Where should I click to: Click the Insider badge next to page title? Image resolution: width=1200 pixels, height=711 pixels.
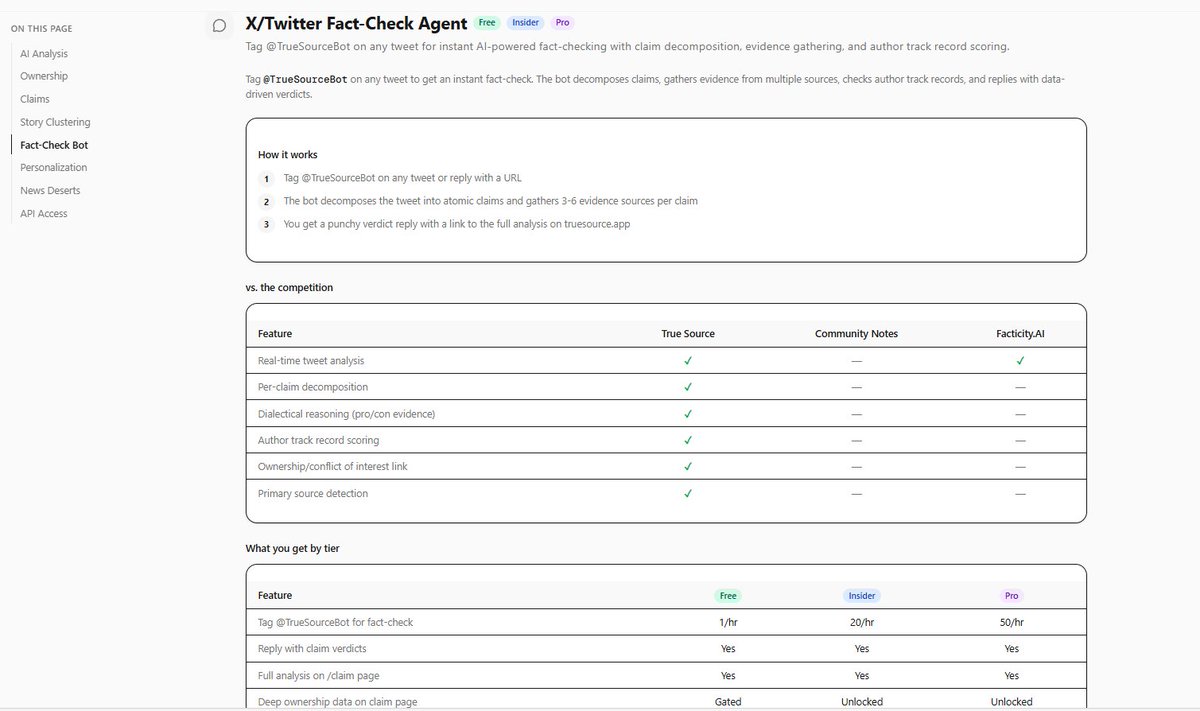point(525,22)
